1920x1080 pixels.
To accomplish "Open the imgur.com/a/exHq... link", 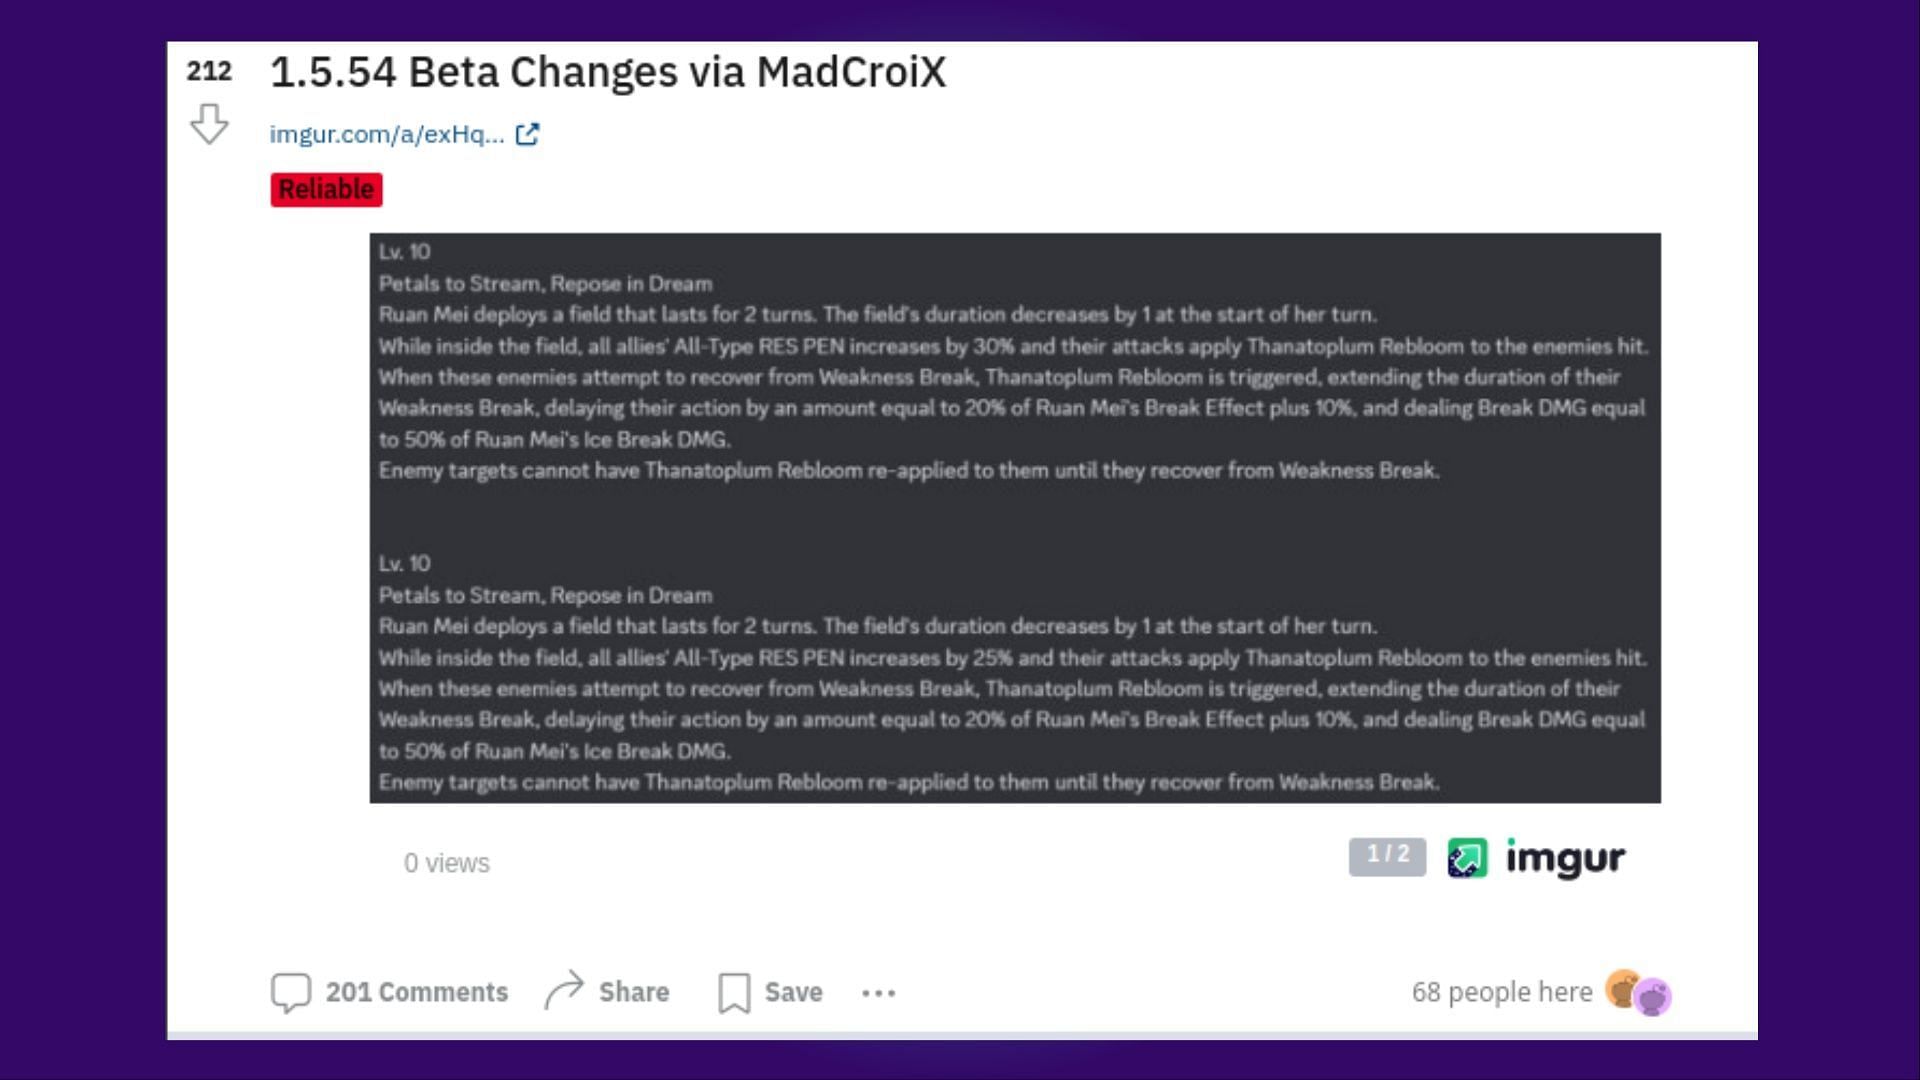I will coord(386,133).
